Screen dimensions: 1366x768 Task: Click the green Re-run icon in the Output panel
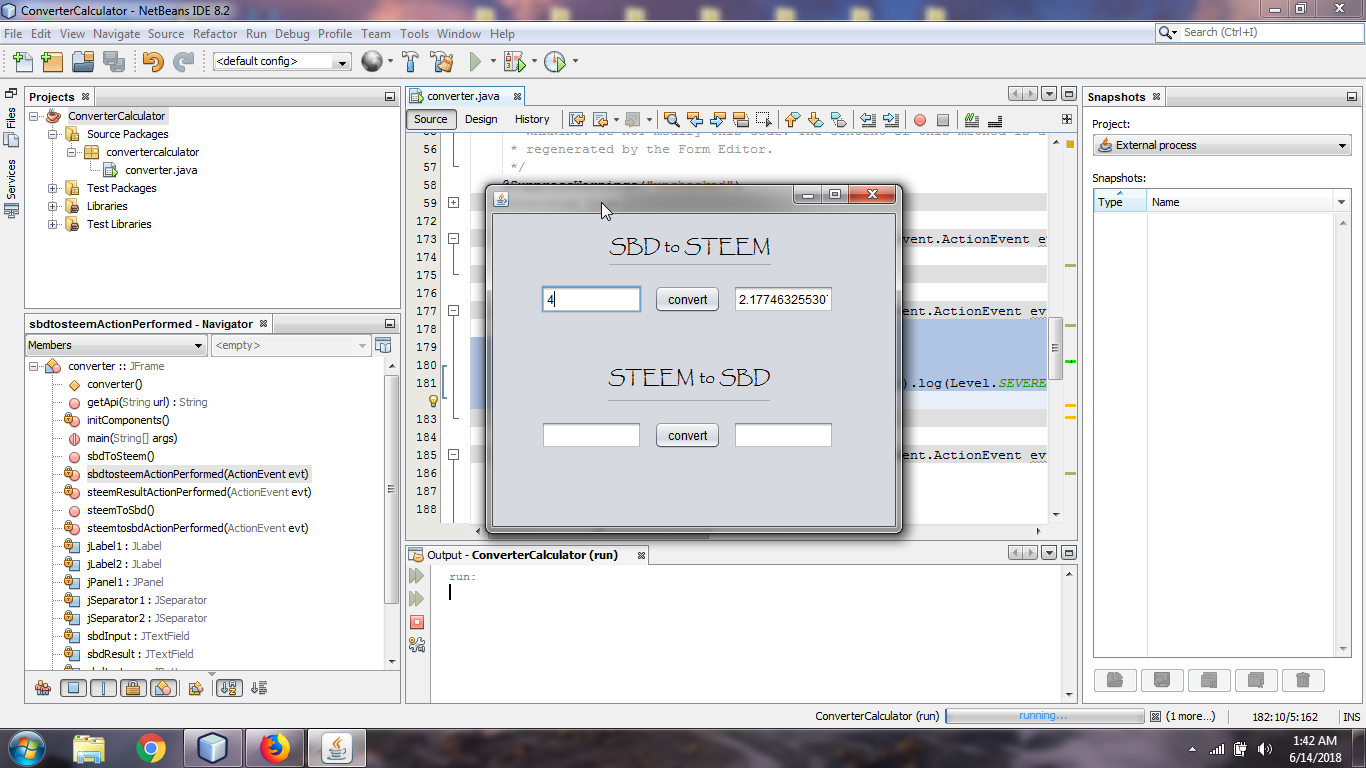point(417,576)
